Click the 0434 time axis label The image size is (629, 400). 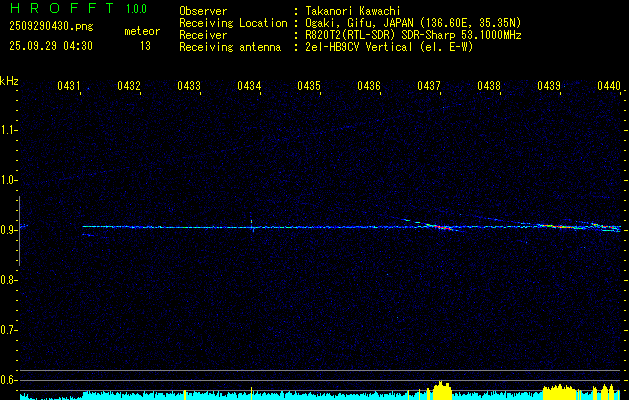click(249, 86)
